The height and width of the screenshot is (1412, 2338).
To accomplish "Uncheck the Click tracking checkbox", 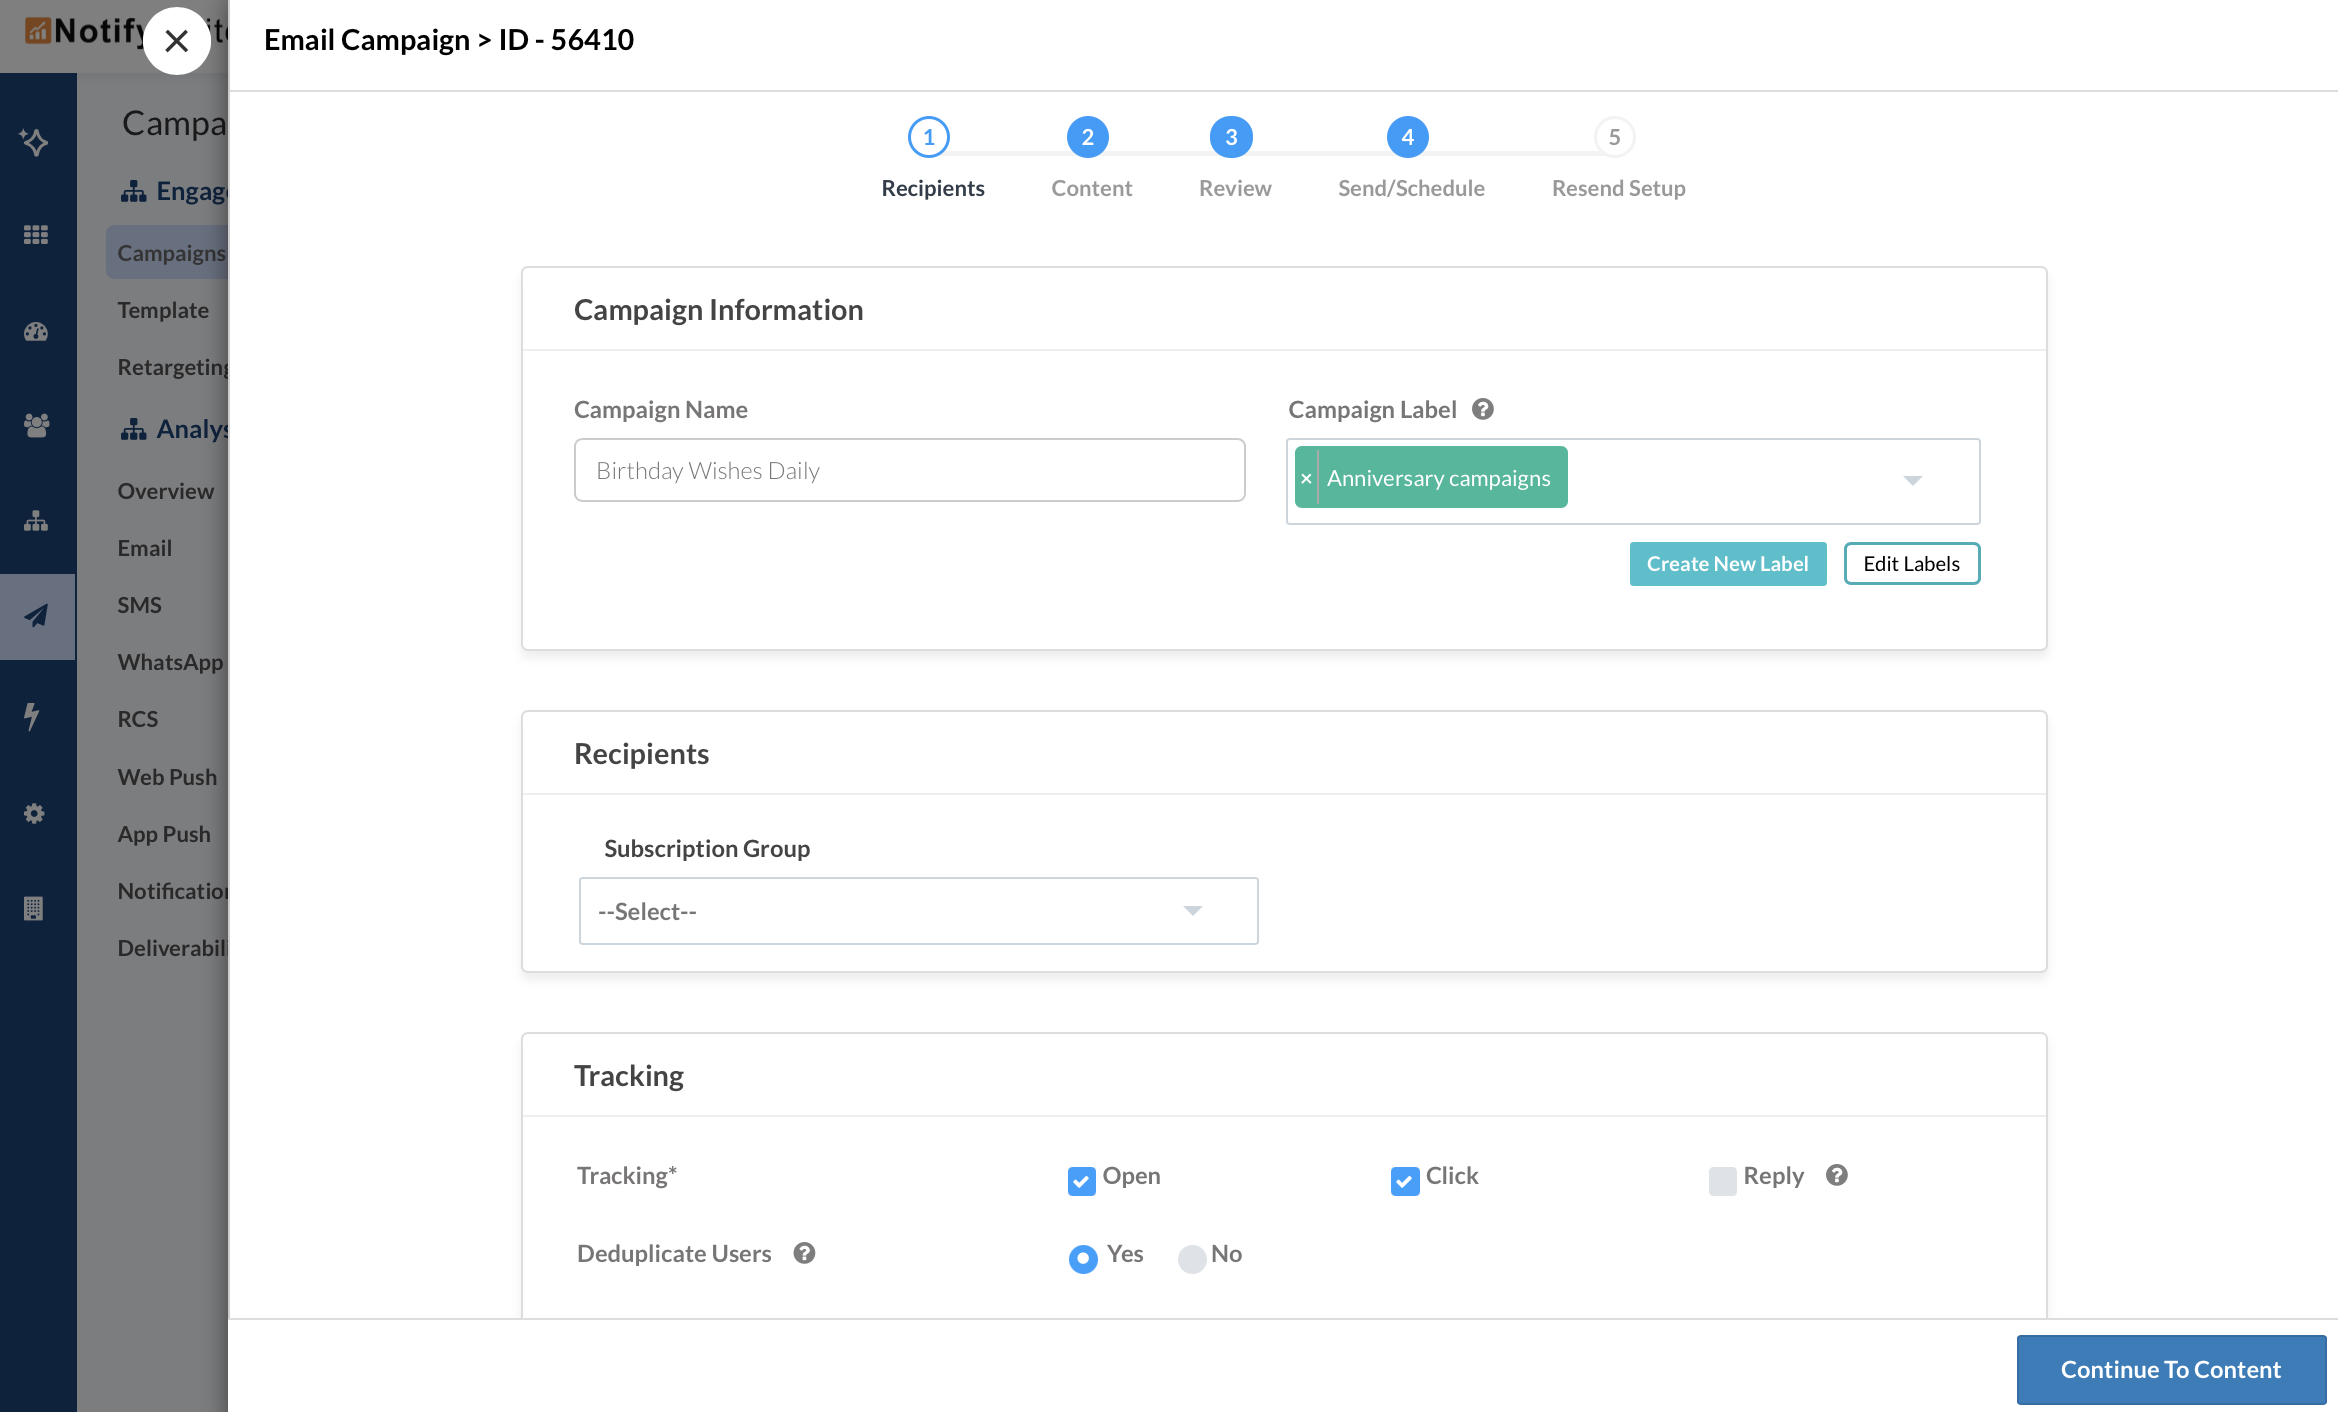I will pos(1404,1180).
